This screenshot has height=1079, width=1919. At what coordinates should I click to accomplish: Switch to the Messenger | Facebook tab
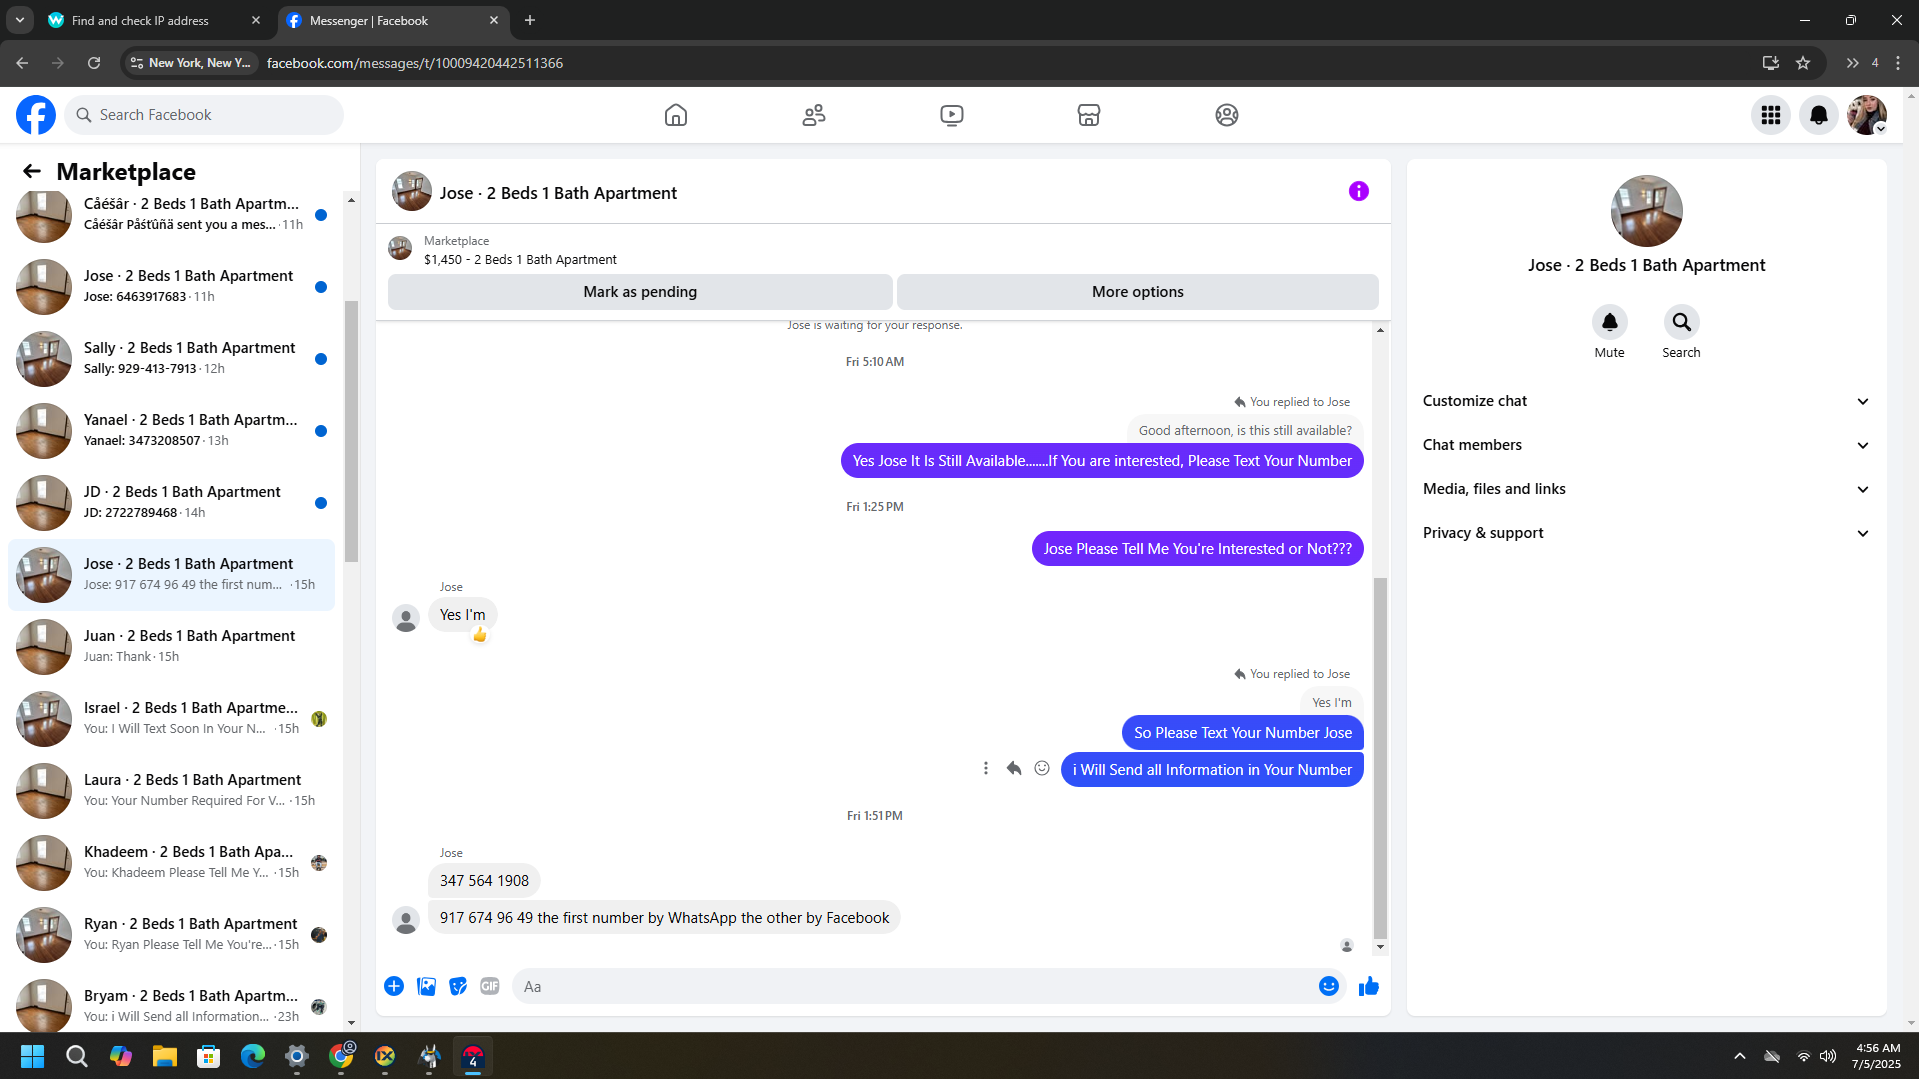[x=393, y=20]
